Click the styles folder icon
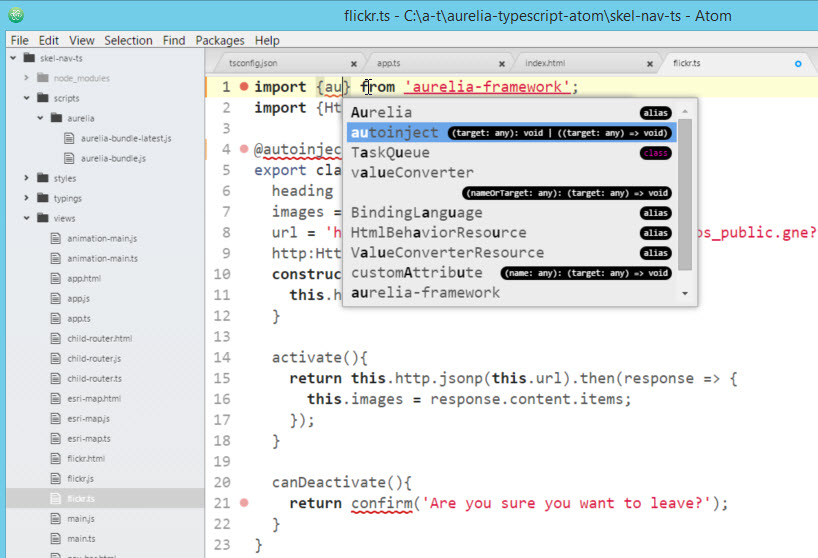This screenshot has width=818, height=558. tap(43, 178)
